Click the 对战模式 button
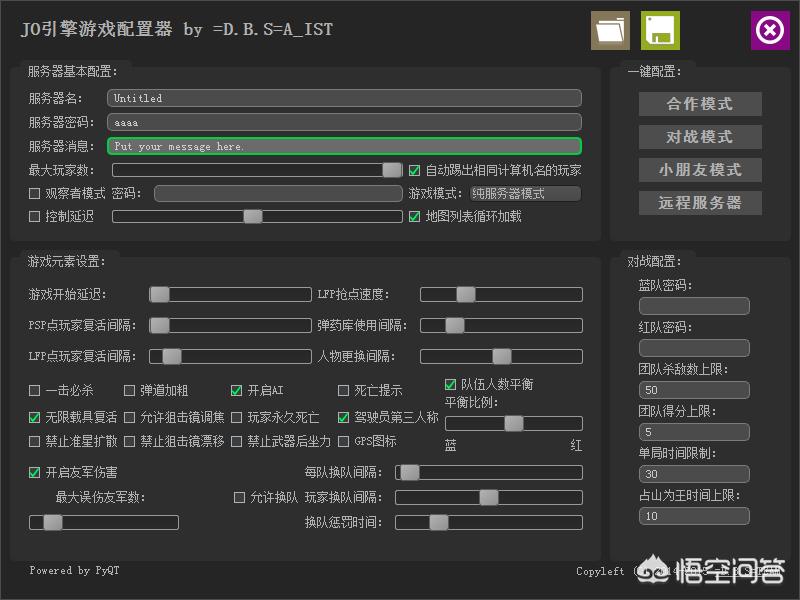Viewport: 800px width, 600px height. point(700,137)
